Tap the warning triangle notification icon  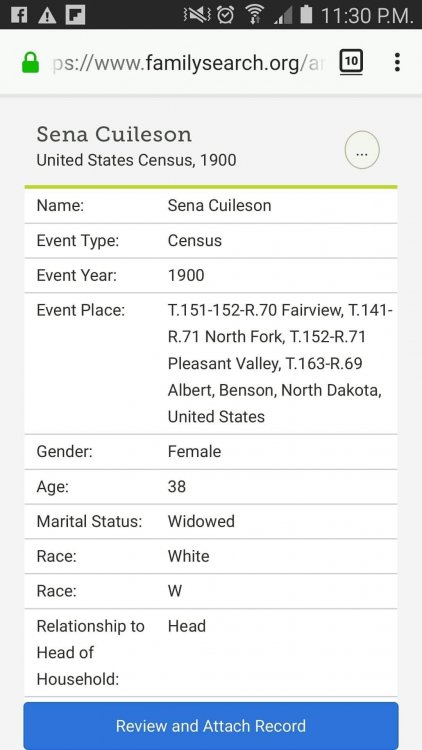(47, 15)
